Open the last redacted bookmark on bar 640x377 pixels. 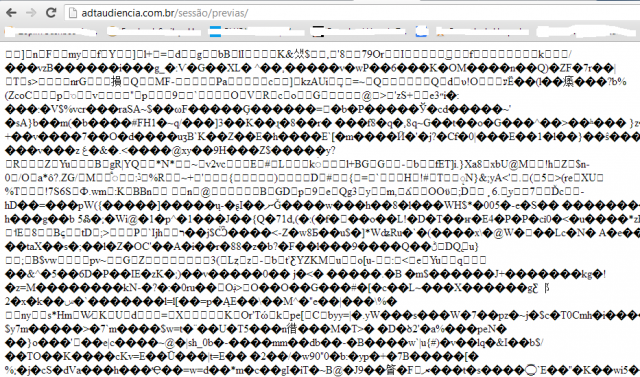(x=587, y=31)
